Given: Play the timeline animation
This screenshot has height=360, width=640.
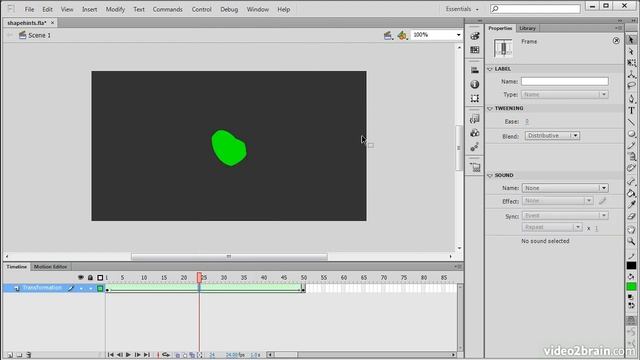Looking at the screenshot, I should point(128,355).
